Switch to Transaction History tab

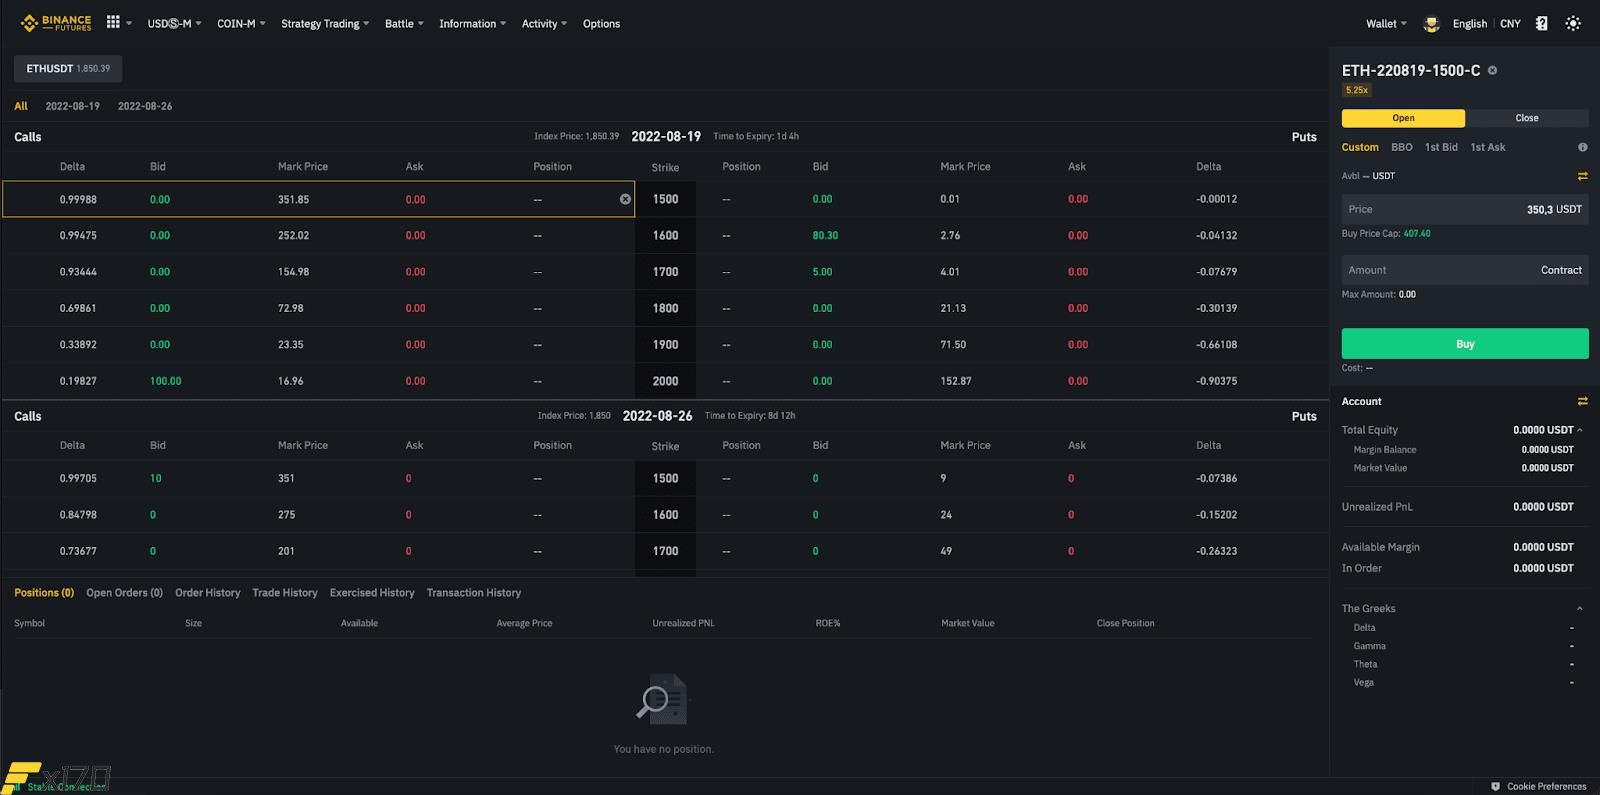pos(473,593)
